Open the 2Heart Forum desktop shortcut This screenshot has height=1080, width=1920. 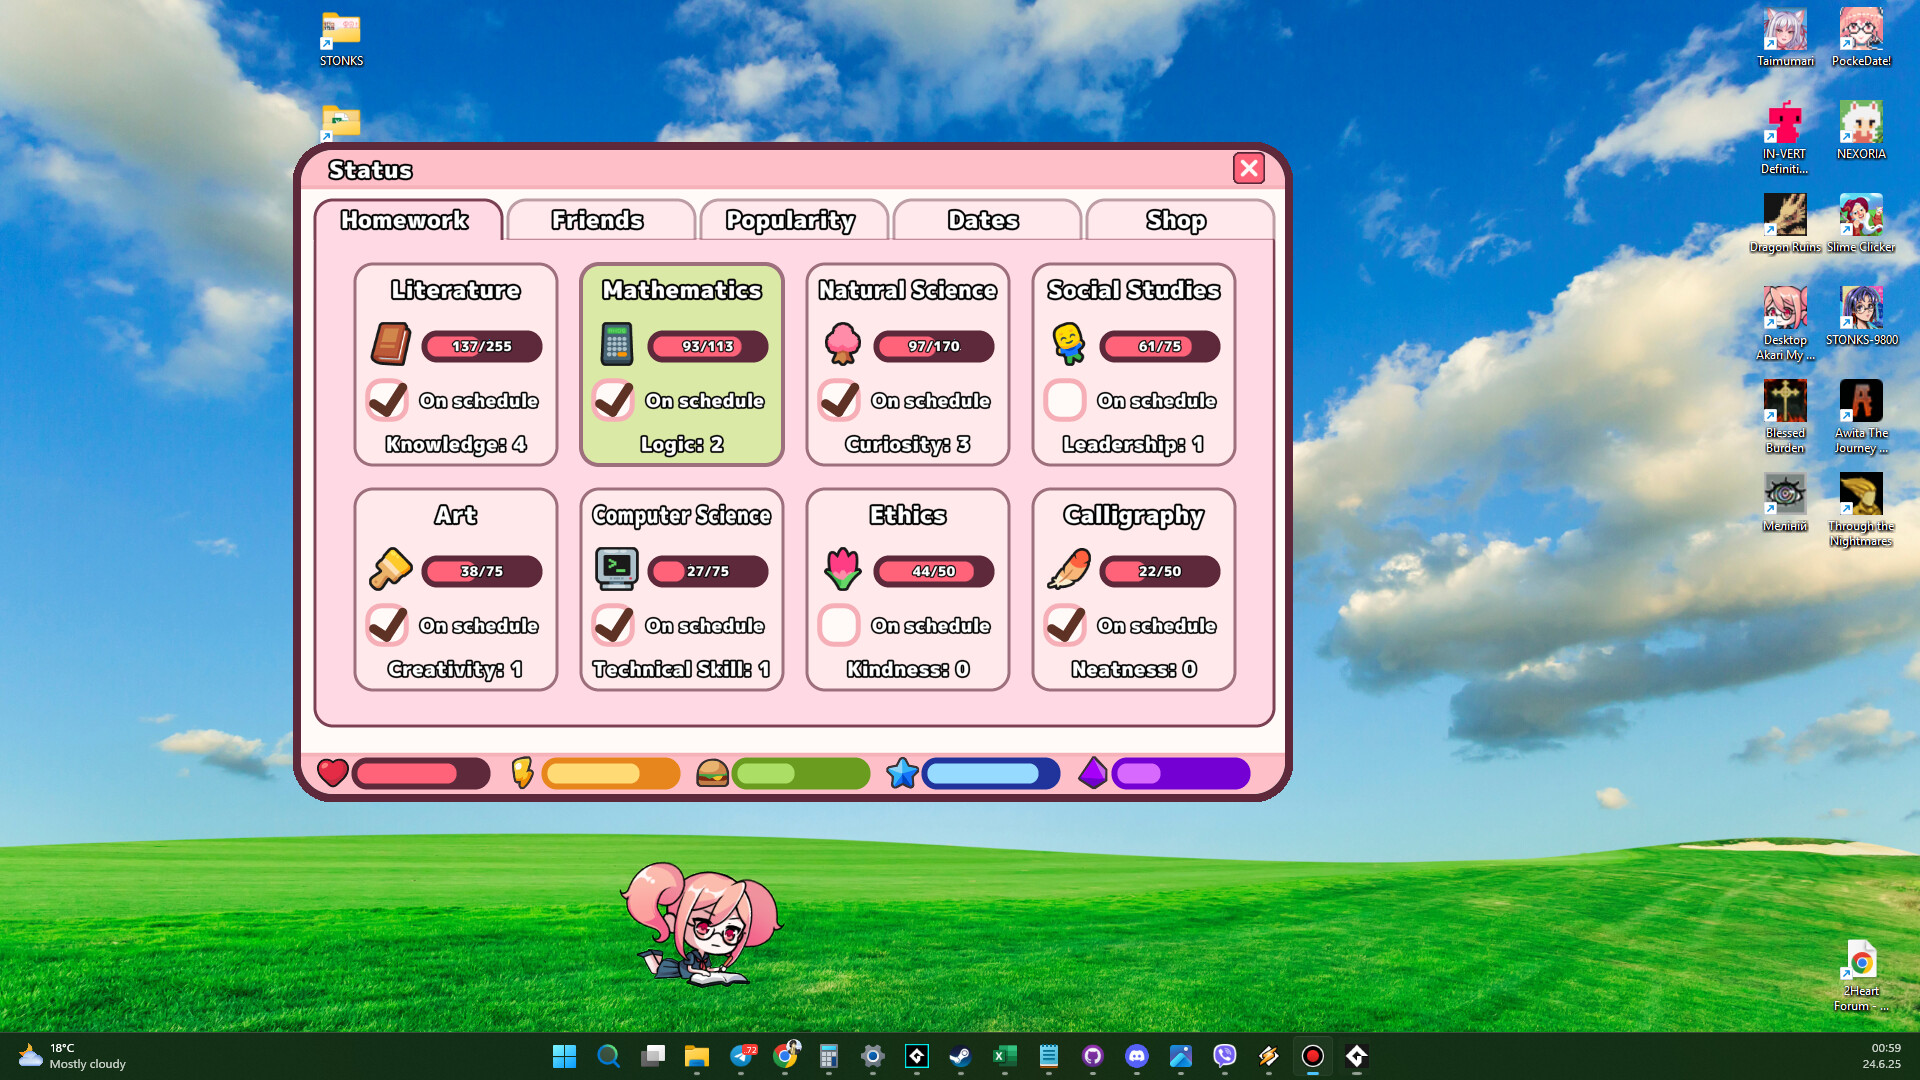coord(1860,960)
